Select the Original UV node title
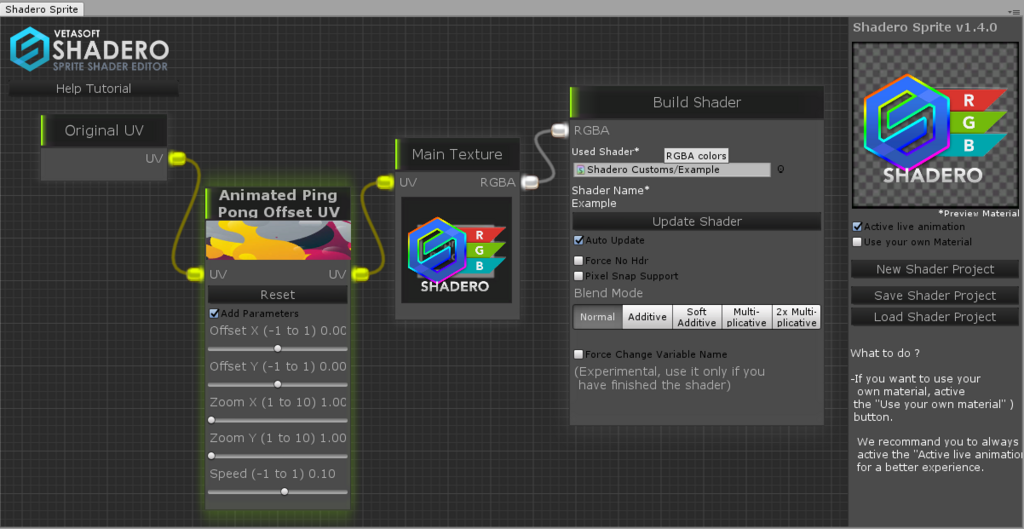1024x529 pixels. 104,131
